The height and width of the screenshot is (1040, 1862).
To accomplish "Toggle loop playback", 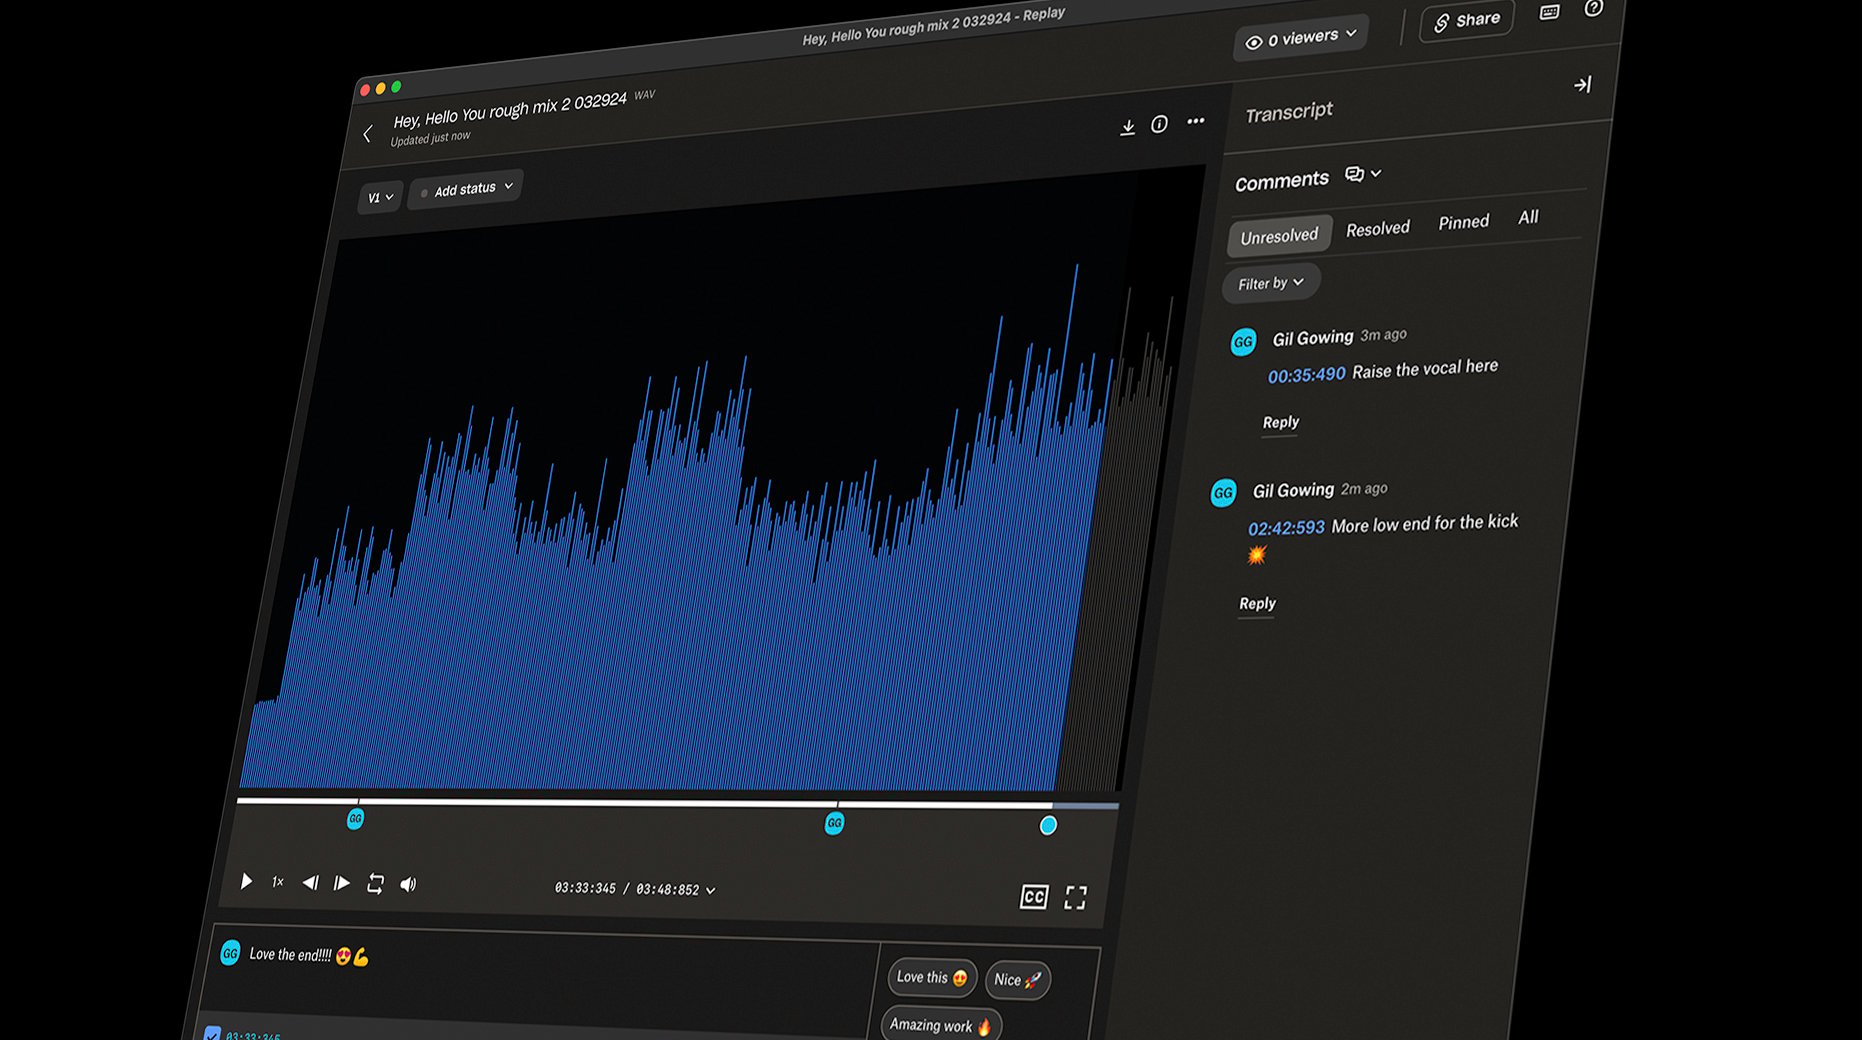I will pos(375,884).
